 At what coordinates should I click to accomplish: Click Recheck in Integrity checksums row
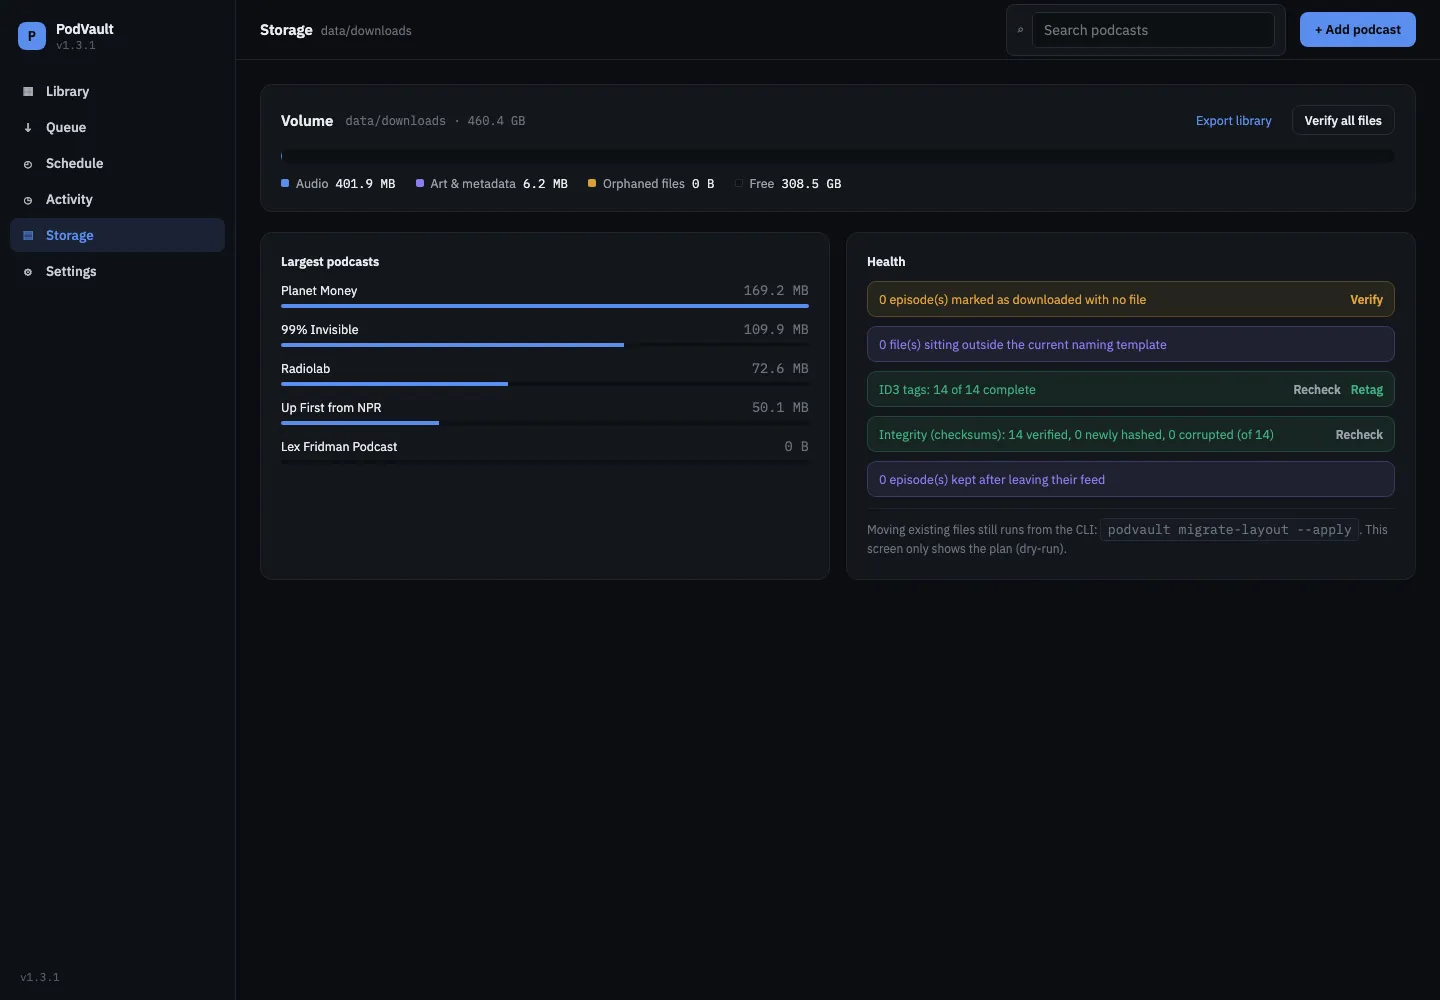(x=1359, y=435)
